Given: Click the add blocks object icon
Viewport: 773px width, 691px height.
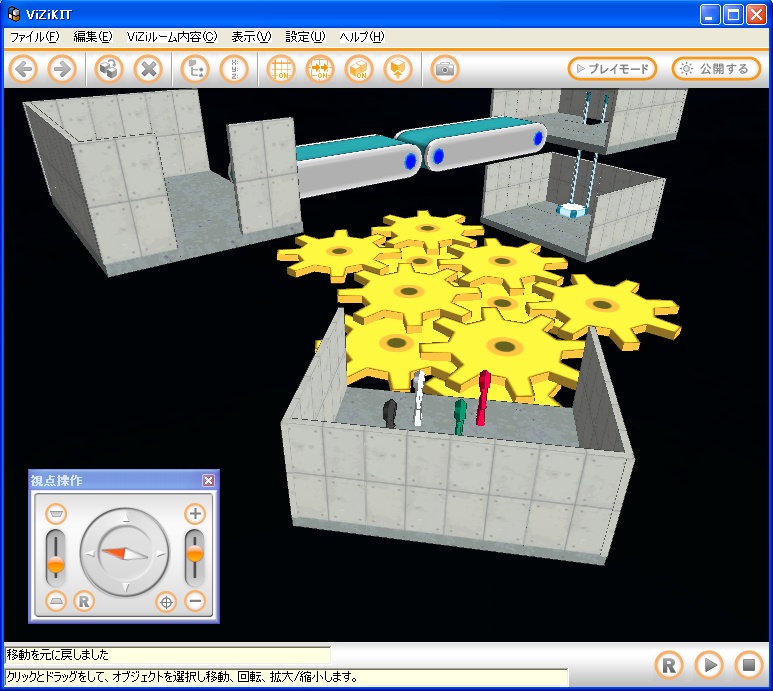Looking at the screenshot, I should click(109, 69).
